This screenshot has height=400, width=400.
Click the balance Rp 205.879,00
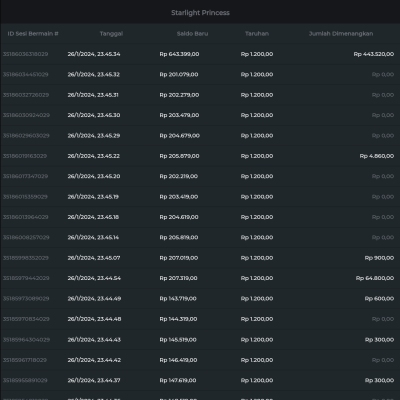[179, 156]
